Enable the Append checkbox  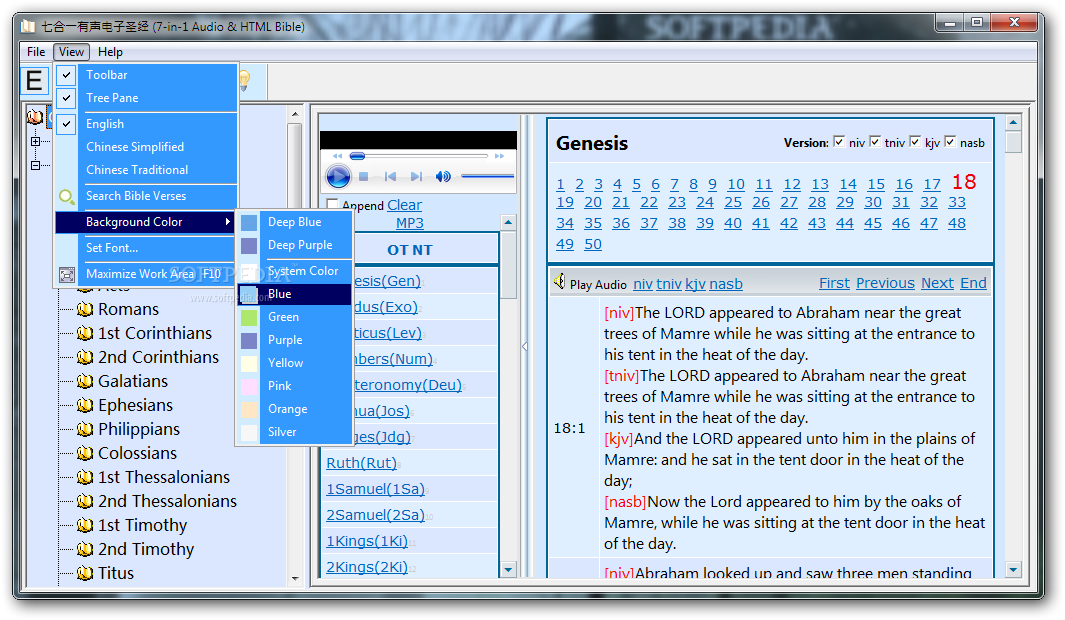[332, 204]
